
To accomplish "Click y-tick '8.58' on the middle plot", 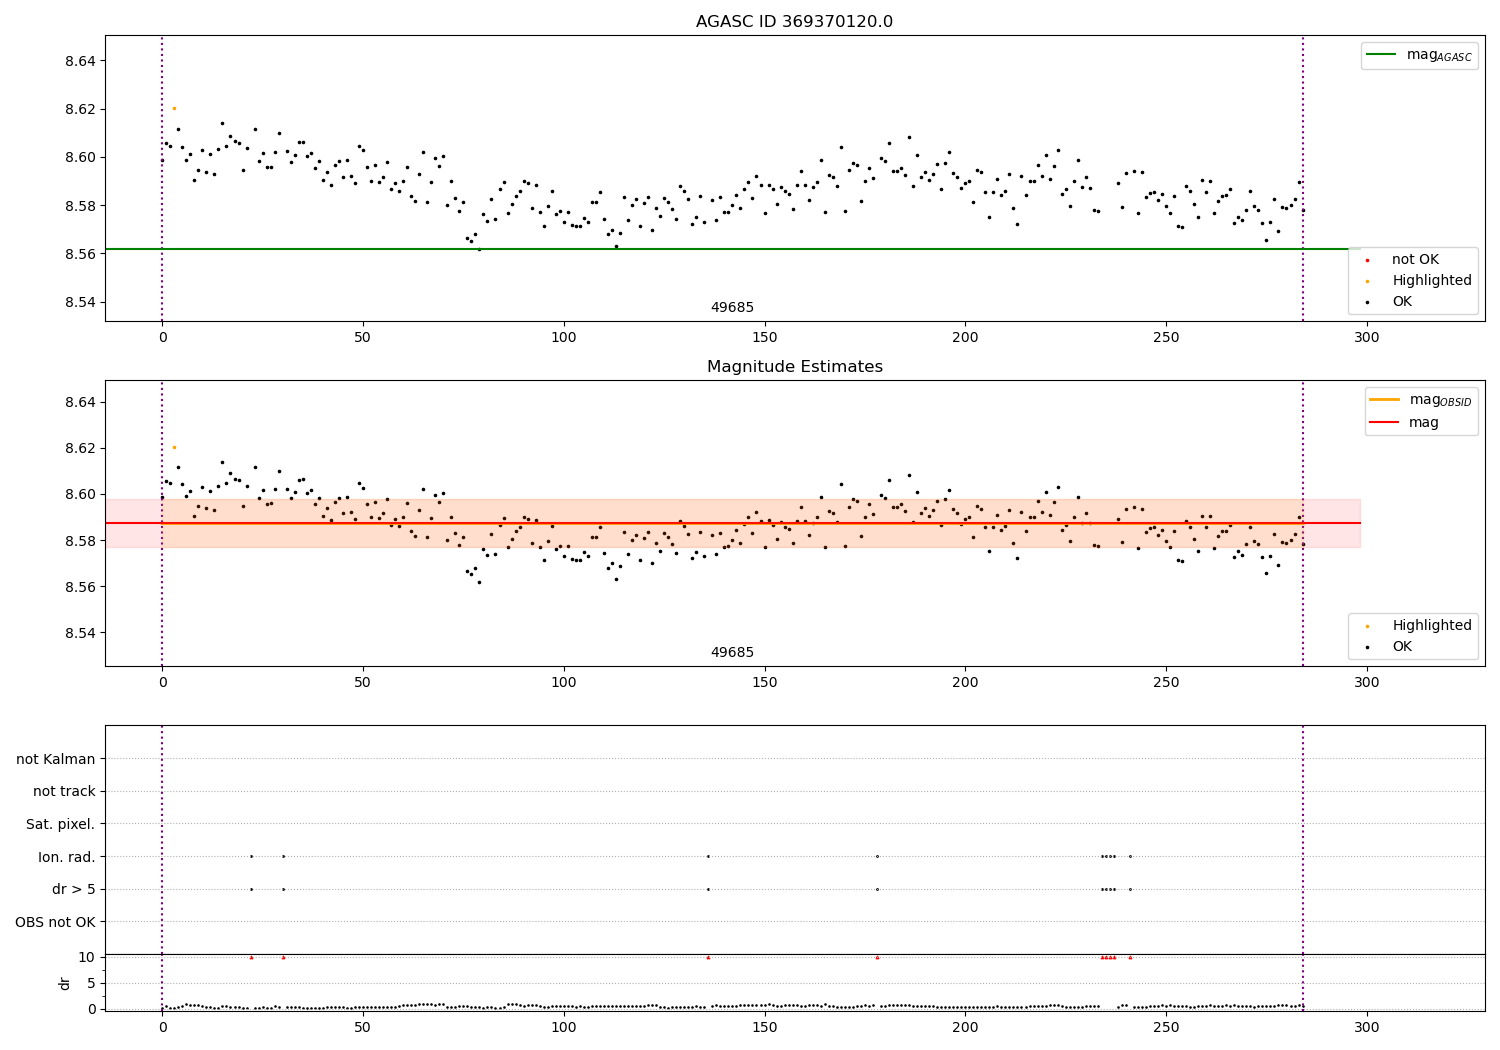I will 79,541.
